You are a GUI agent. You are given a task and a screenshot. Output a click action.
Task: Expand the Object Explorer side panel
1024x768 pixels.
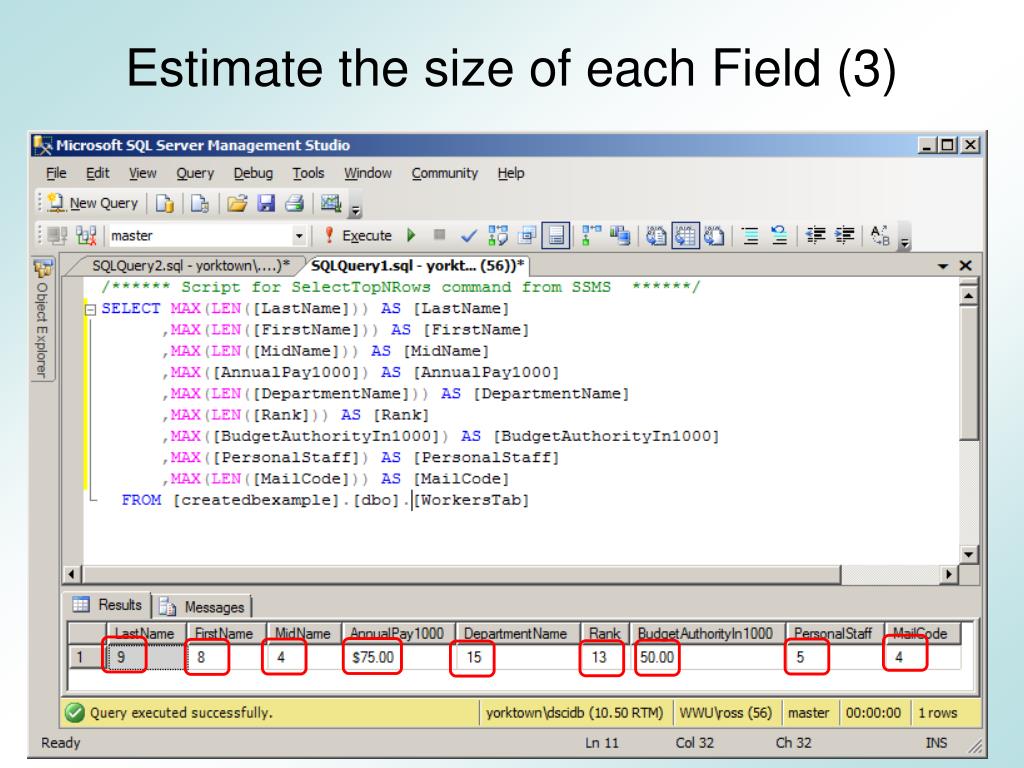coord(43,319)
